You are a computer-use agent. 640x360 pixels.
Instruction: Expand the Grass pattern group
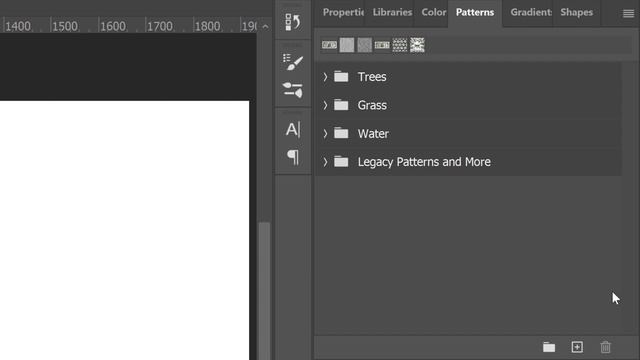pos(325,105)
